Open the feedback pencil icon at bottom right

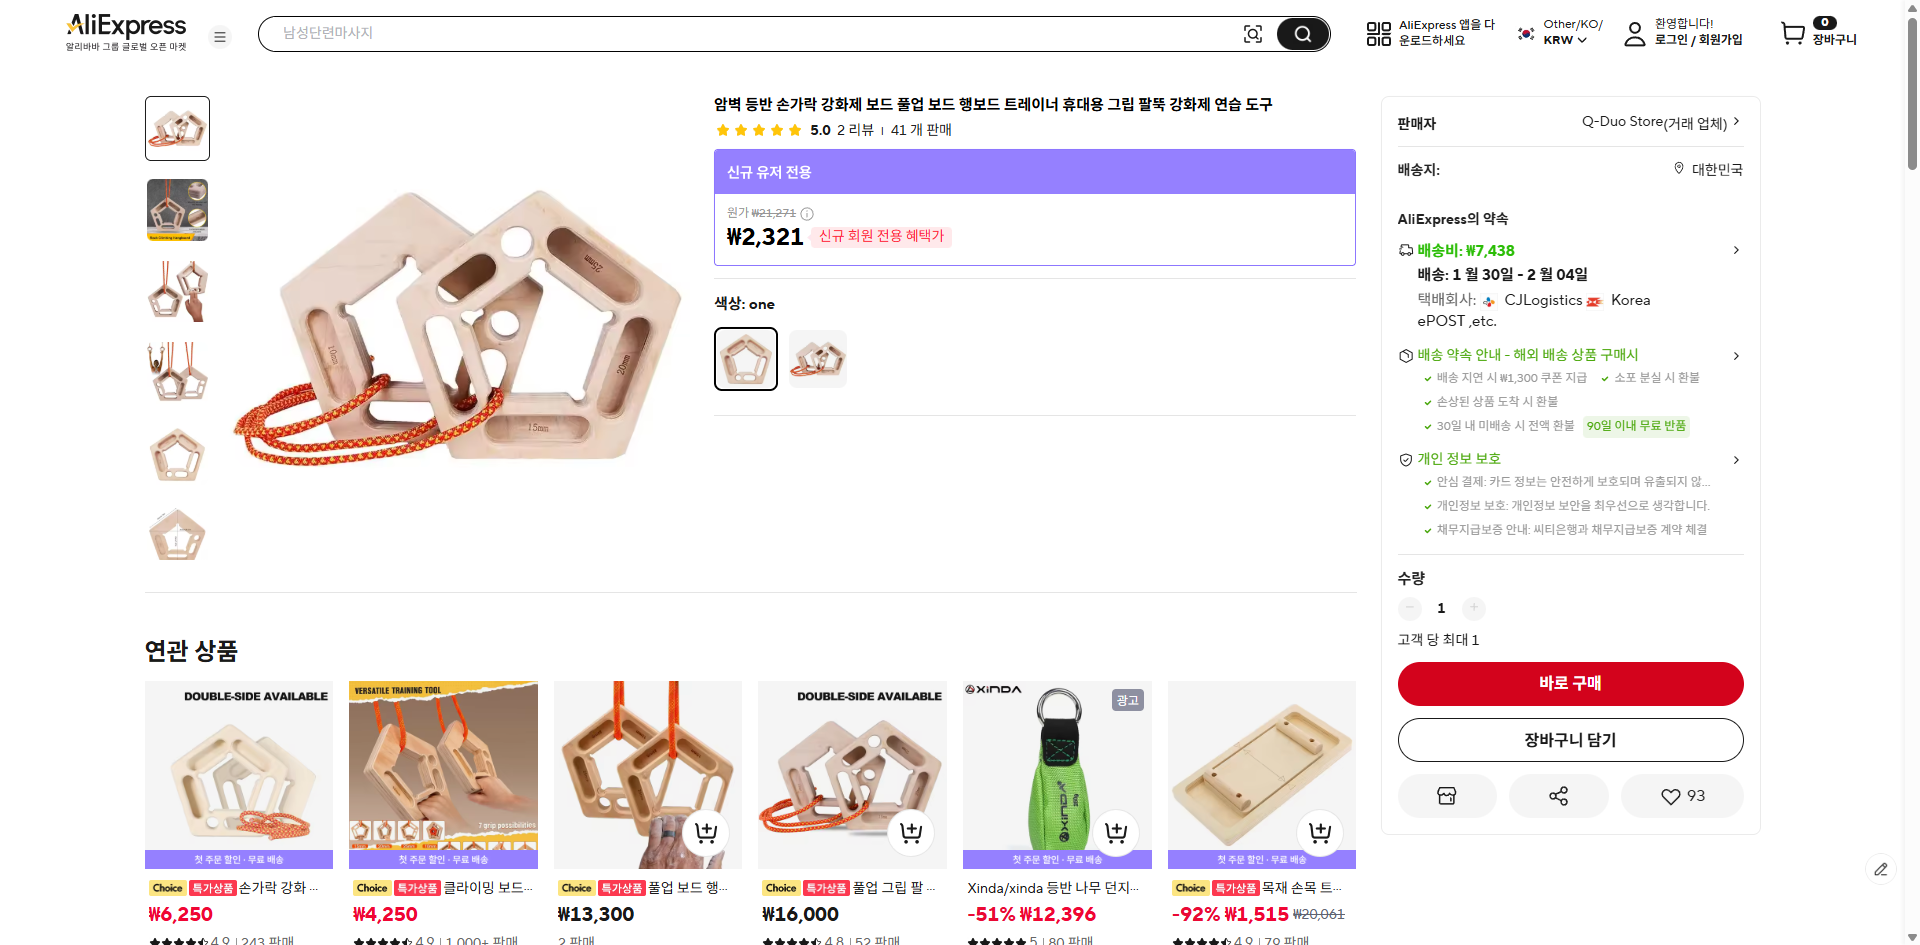(x=1882, y=869)
